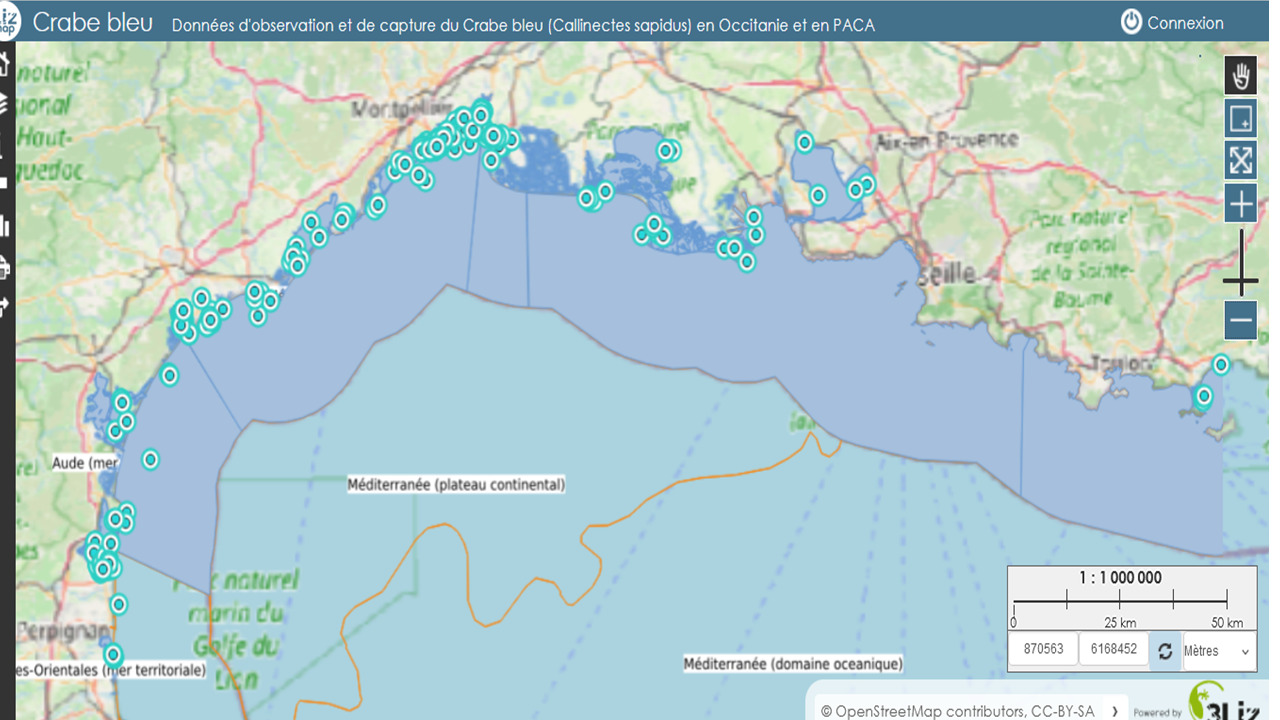Click the Lizmap logo in header
1280x720 pixels.
8,21
